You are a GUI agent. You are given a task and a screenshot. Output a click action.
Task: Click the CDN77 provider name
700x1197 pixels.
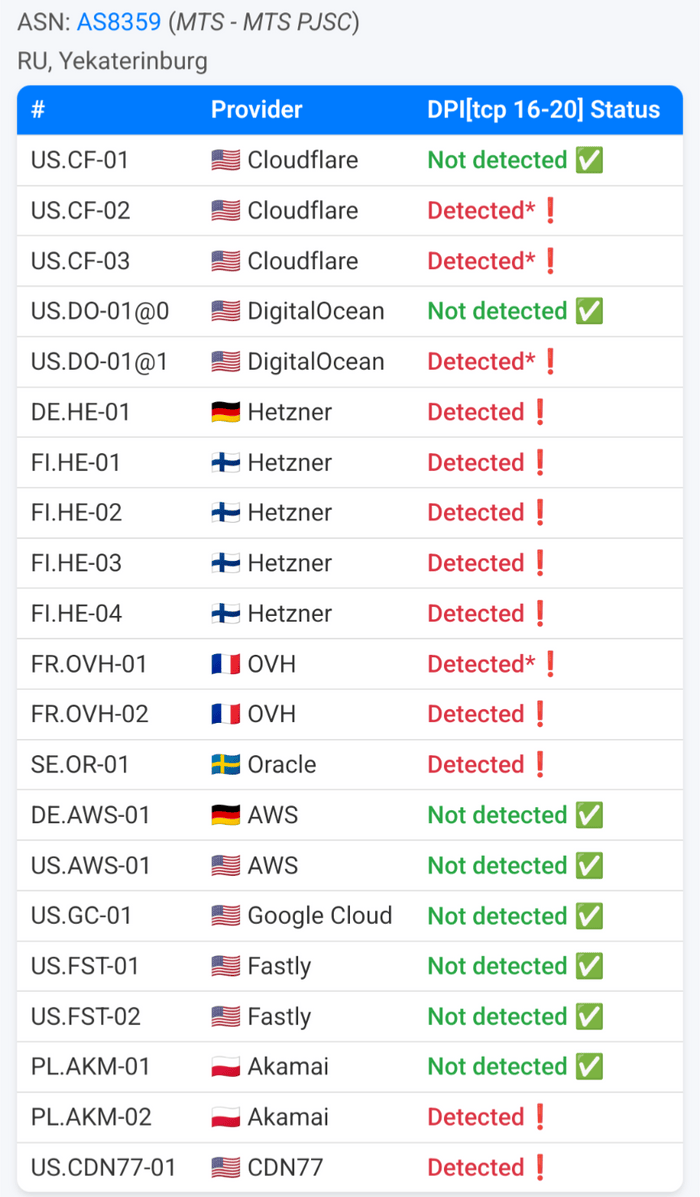pyautogui.click(x=285, y=1167)
